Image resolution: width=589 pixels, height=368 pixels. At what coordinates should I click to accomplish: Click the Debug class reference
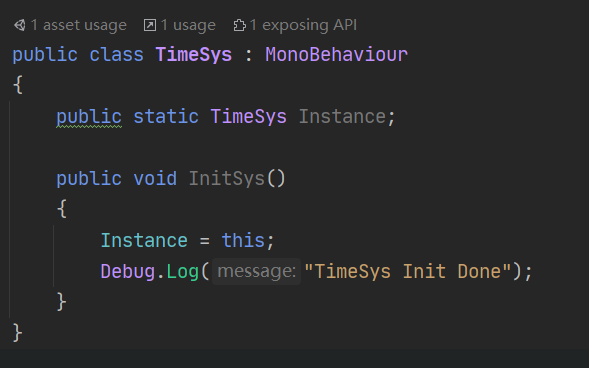pyautogui.click(x=128, y=272)
